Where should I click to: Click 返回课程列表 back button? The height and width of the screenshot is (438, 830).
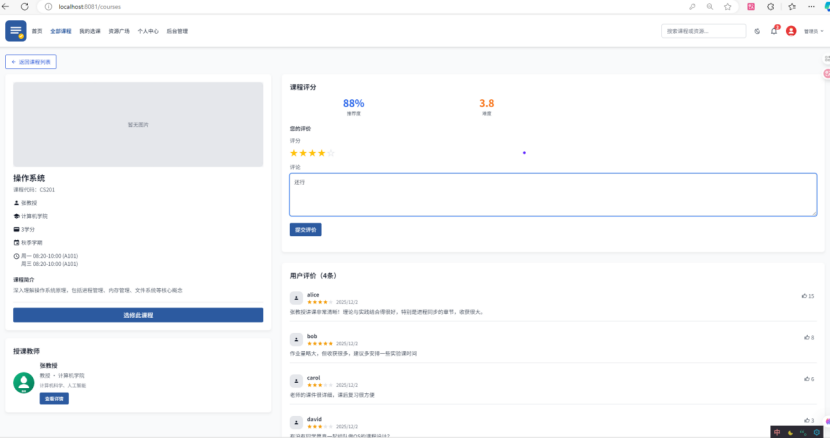pos(31,62)
